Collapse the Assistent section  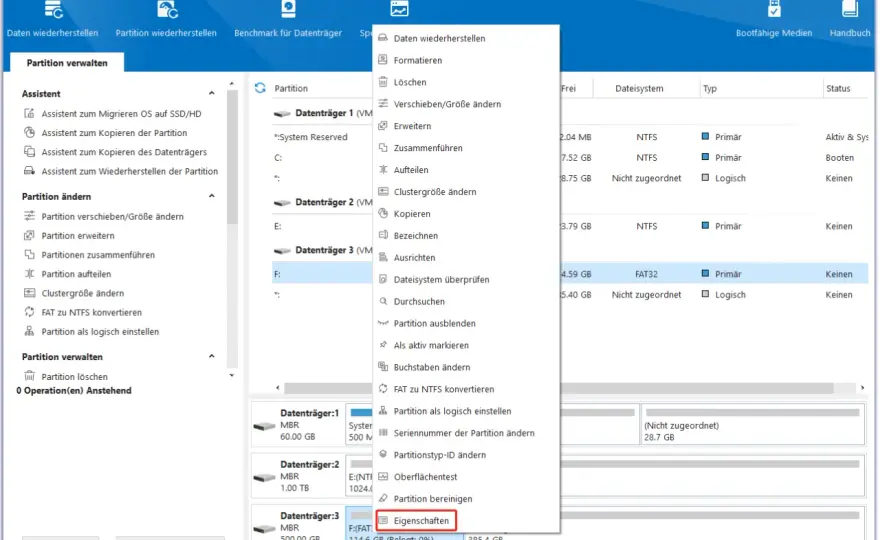coord(212,93)
